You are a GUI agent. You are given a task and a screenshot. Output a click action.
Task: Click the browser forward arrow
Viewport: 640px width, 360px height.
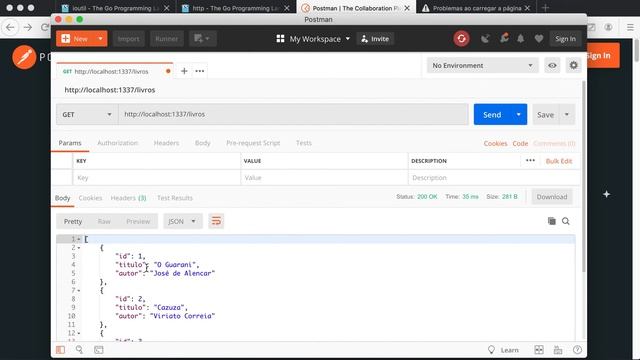28,27
